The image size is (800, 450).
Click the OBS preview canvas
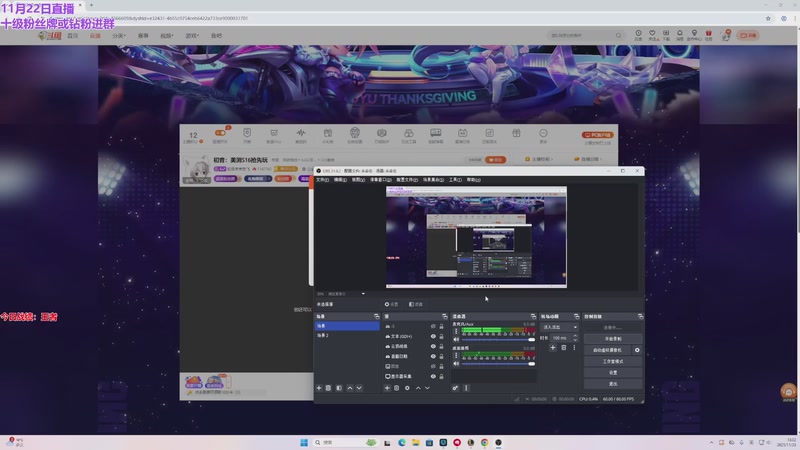pyautogui.click(x=476, y=237)
